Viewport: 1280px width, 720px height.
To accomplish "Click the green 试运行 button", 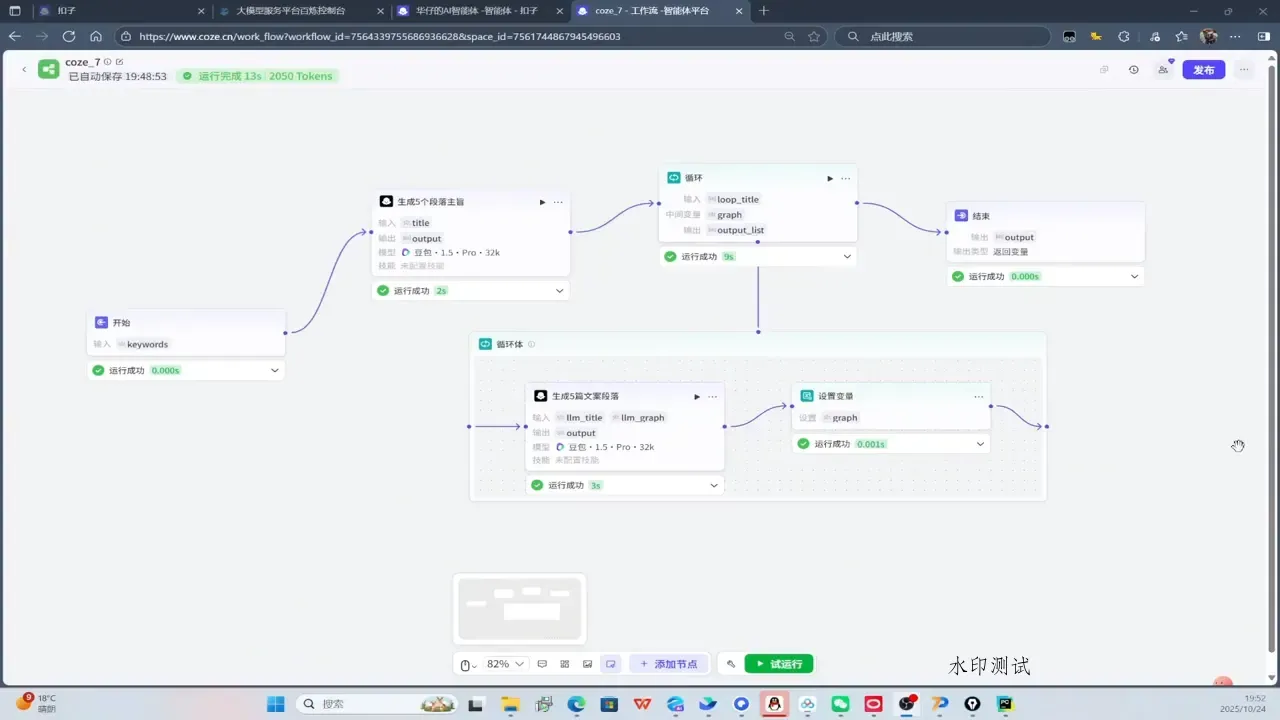I will [x=778, y=664].
